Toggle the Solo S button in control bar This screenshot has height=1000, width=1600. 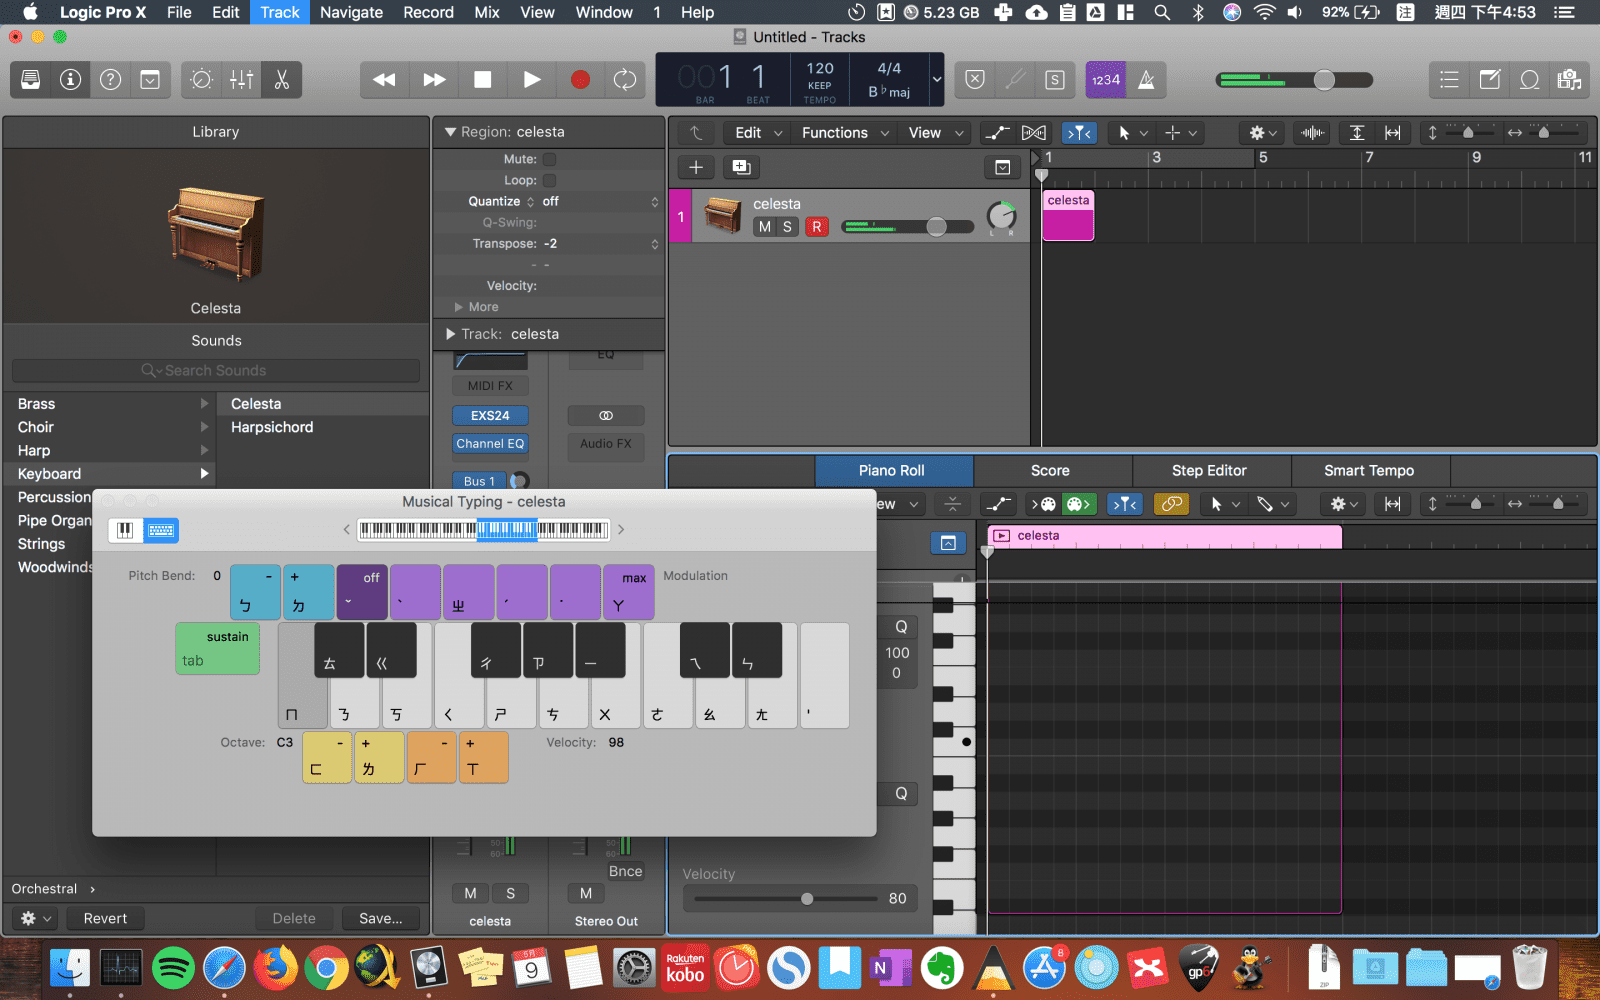[1055, 80]
